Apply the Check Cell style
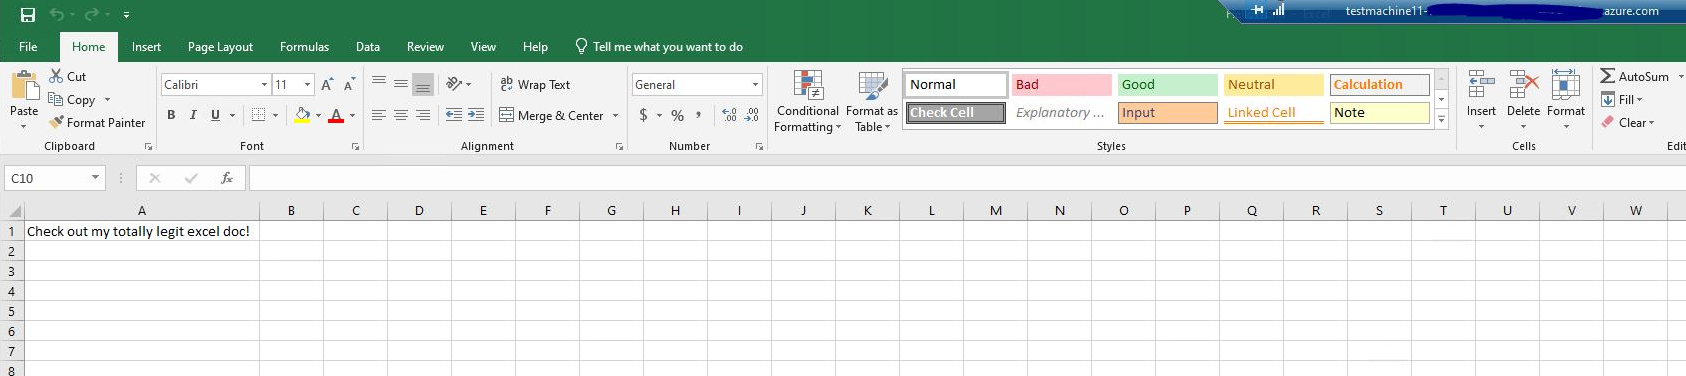This screenshot has width=1686, height=376. click(x=956, y=113)
